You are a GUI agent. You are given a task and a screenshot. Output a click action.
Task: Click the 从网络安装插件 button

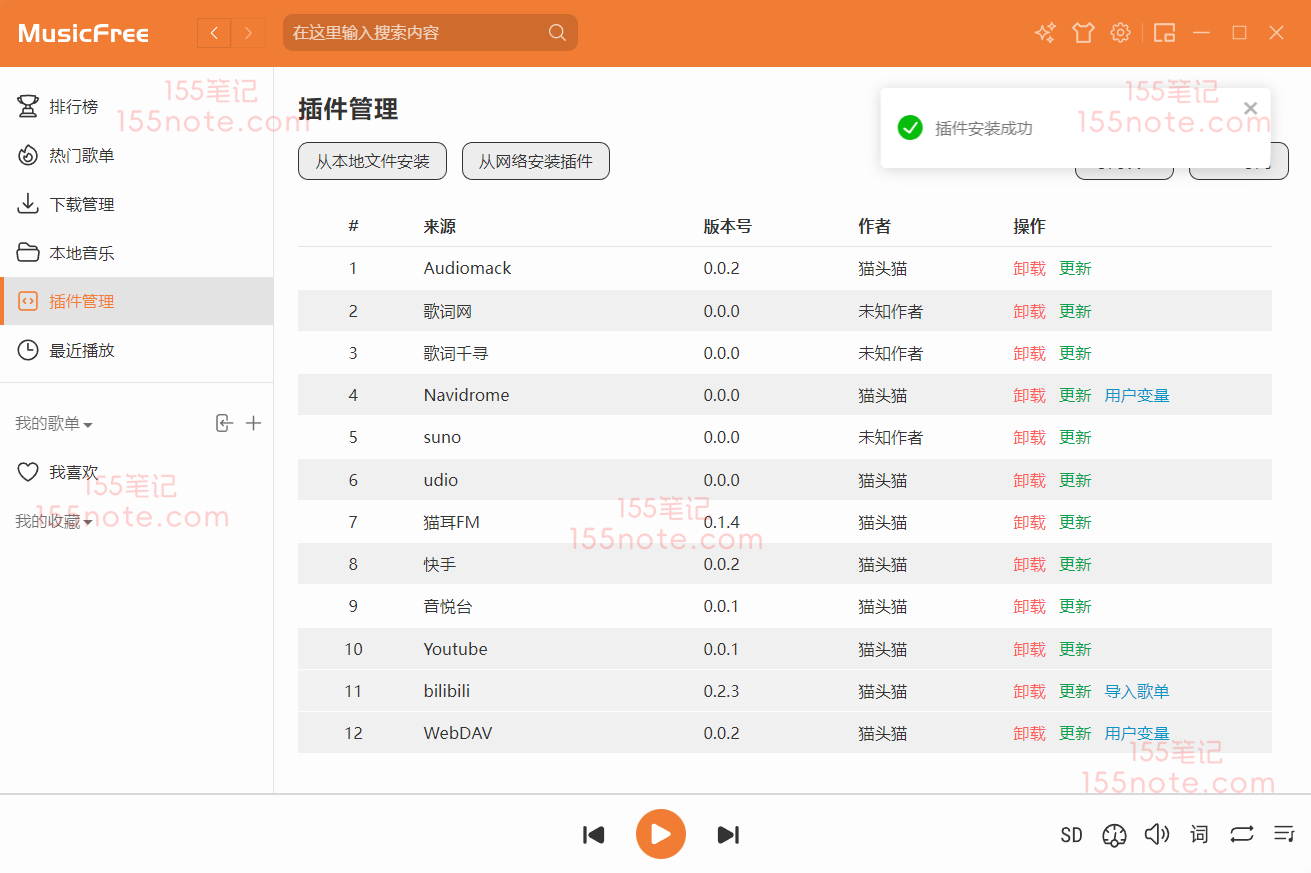point(535,161)
